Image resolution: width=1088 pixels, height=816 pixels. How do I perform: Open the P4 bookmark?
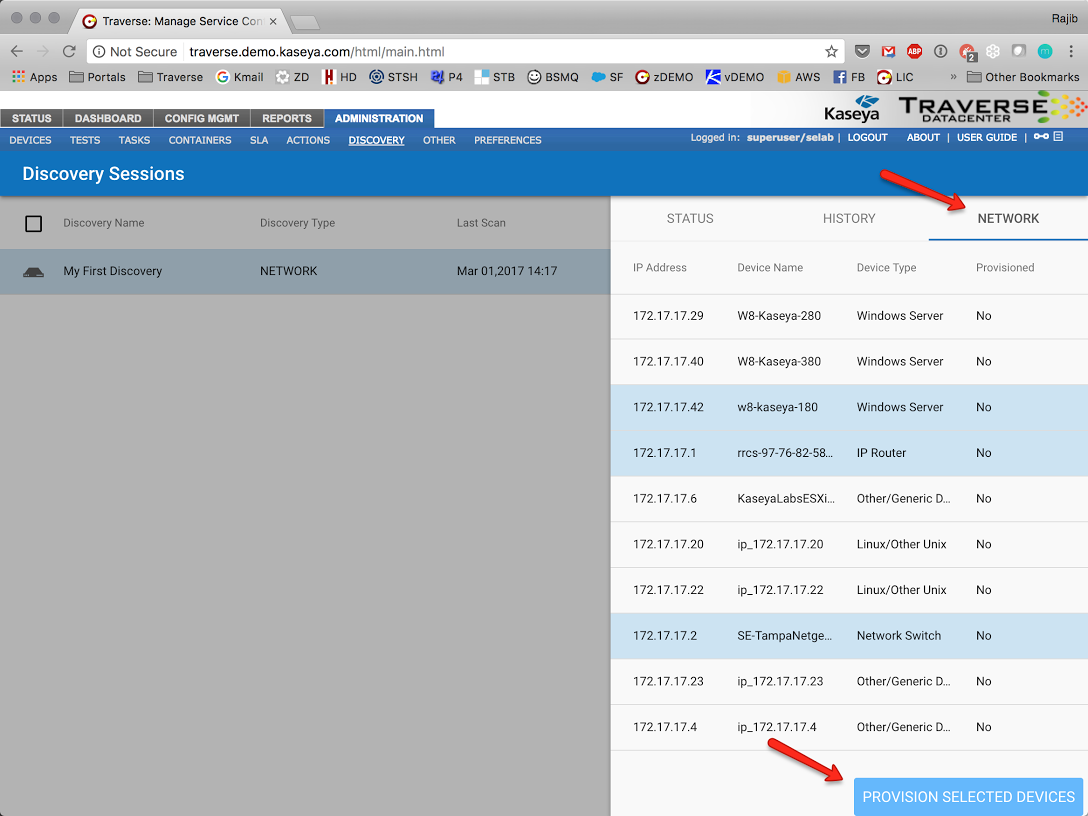446,77
